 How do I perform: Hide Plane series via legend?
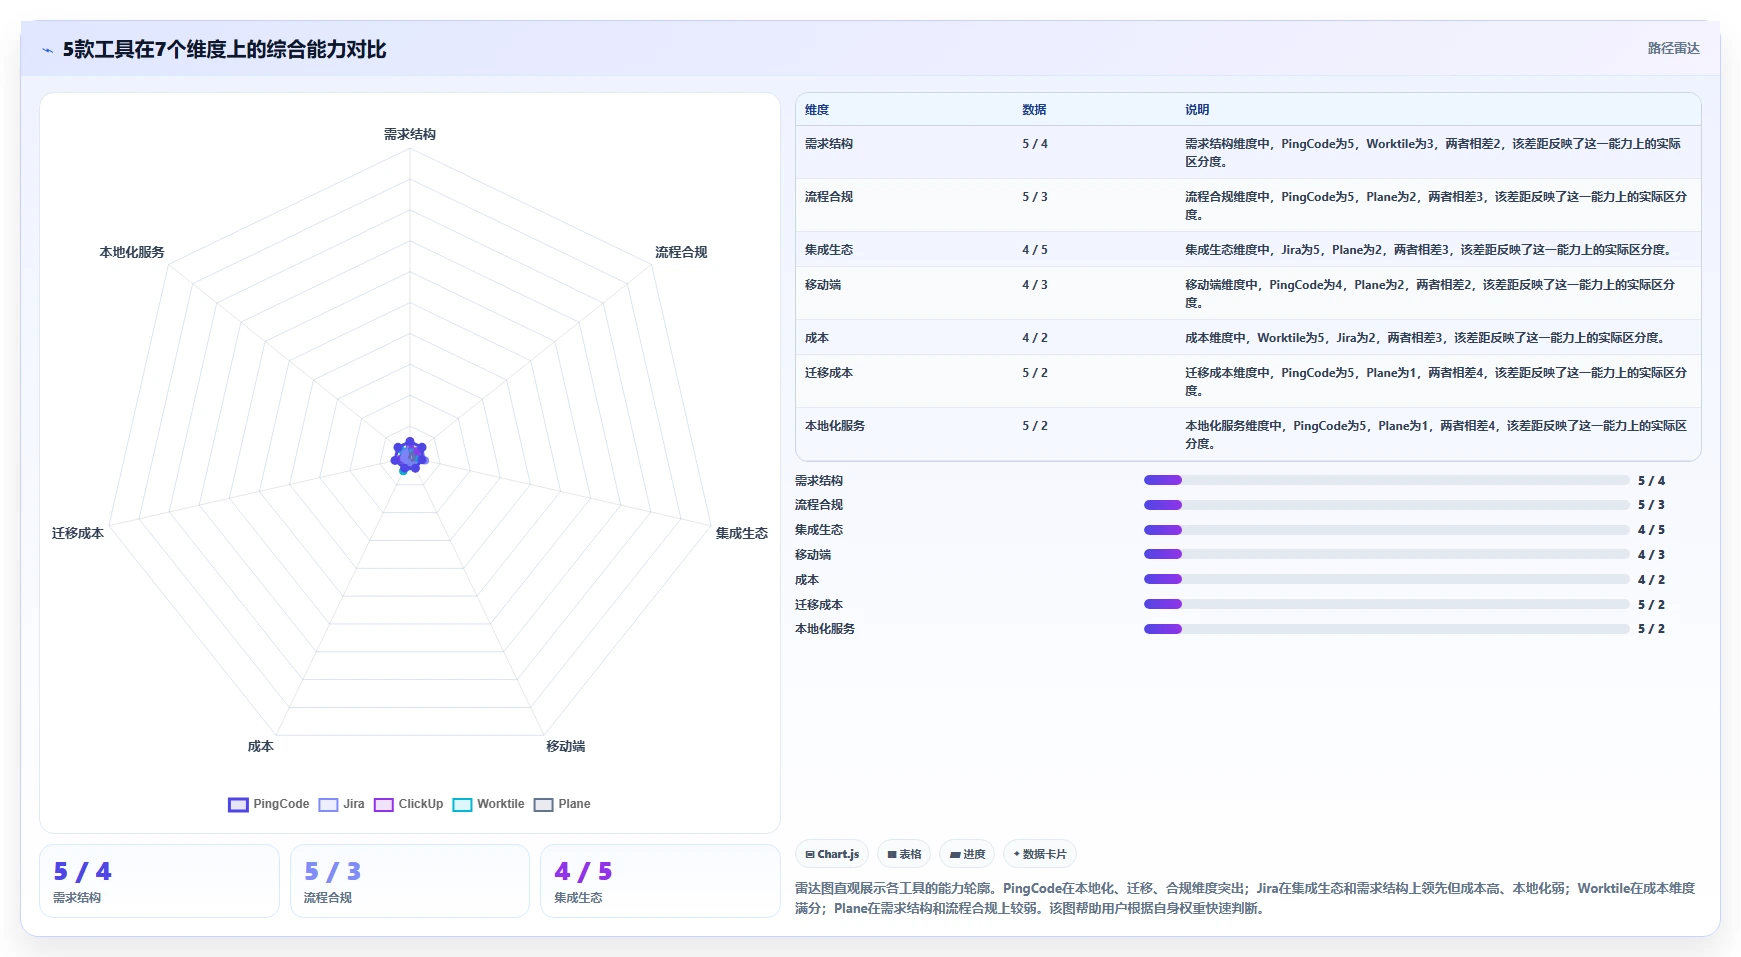(x=562, y=804)
